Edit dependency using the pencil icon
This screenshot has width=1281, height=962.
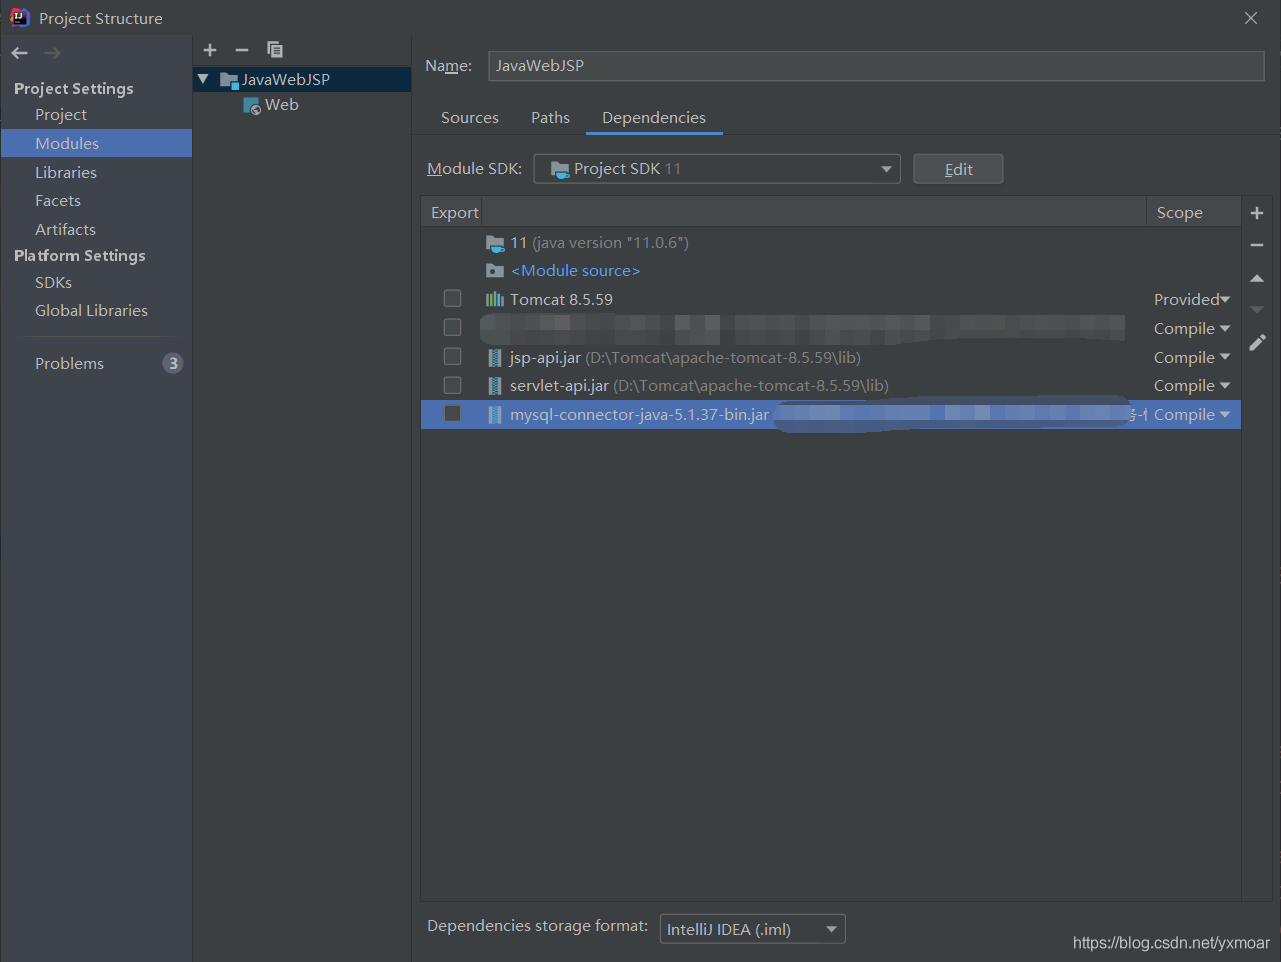coord(1257,343)
